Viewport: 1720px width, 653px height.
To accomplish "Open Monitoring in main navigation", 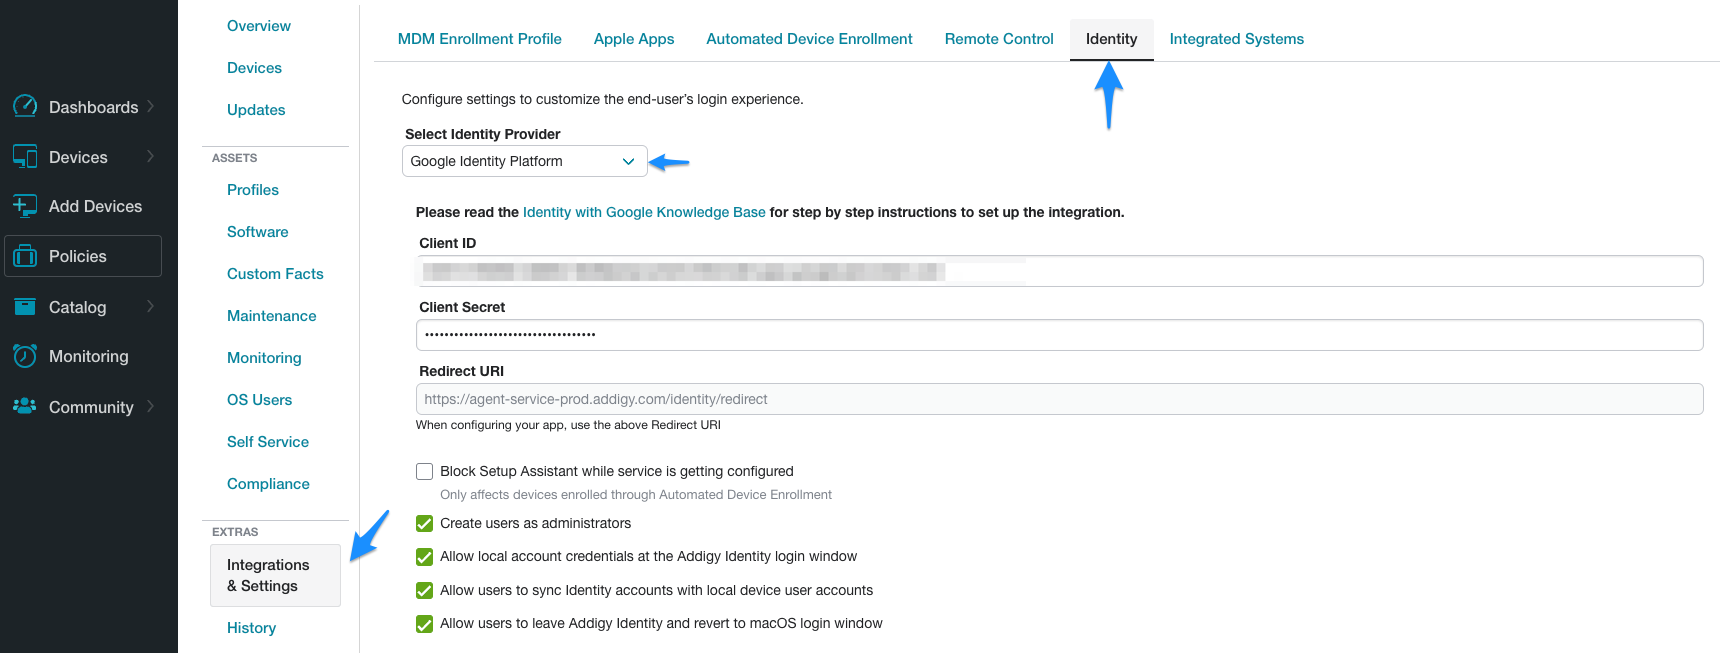I will pos(88,356).
